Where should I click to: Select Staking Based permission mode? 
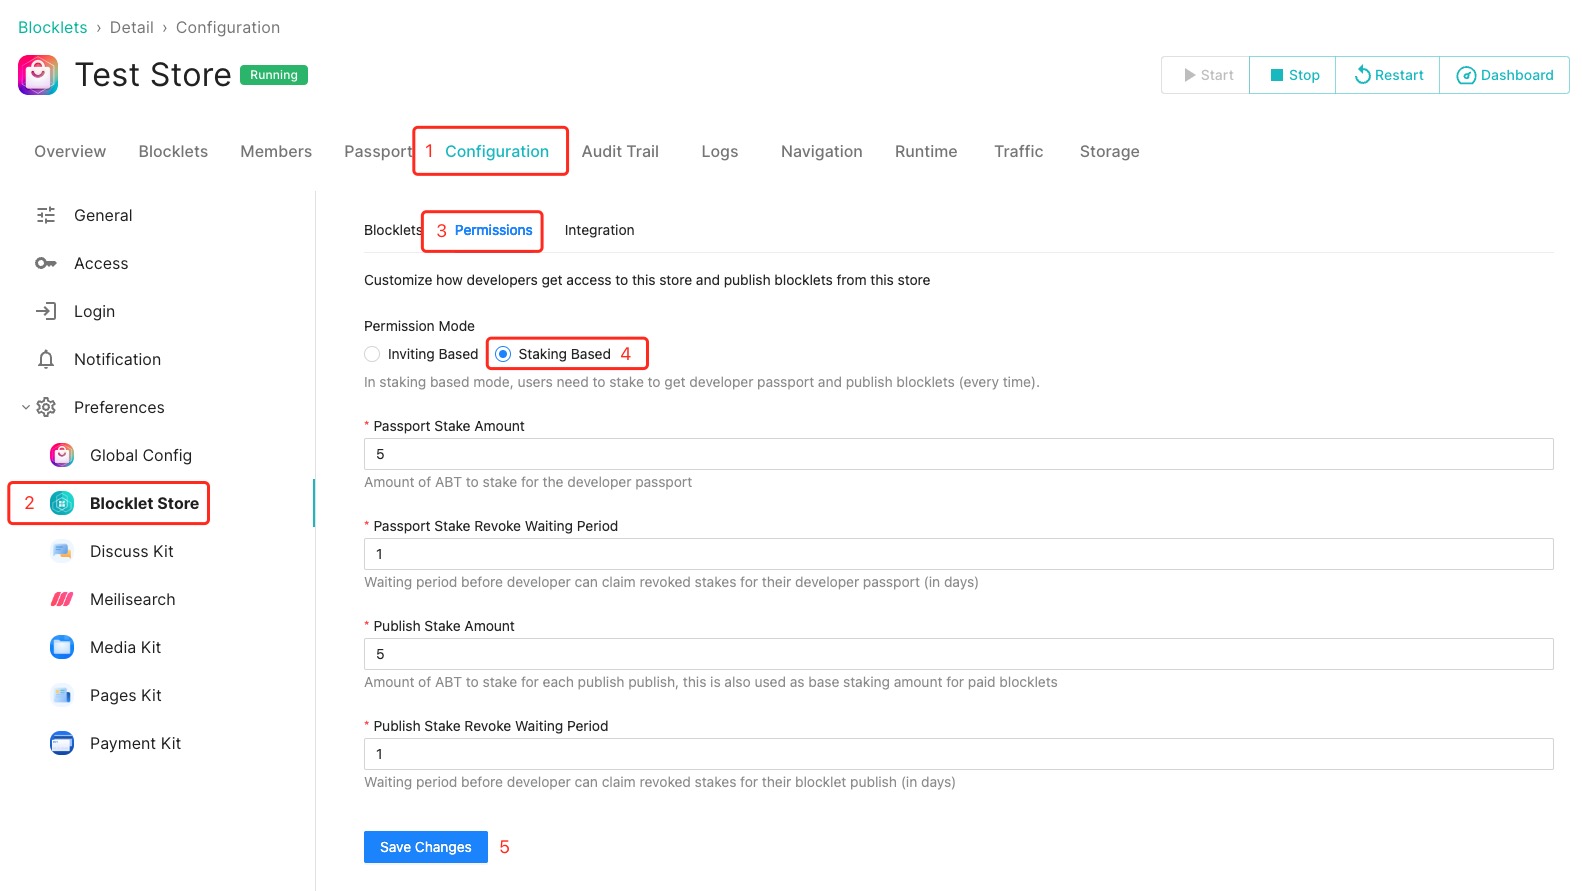[503, 354]
